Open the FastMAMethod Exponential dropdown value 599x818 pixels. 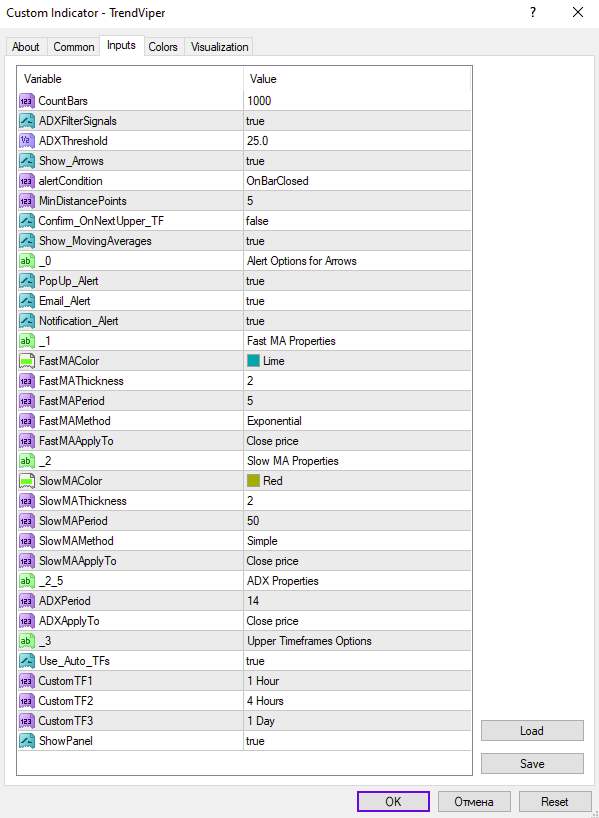pos(357,420)
